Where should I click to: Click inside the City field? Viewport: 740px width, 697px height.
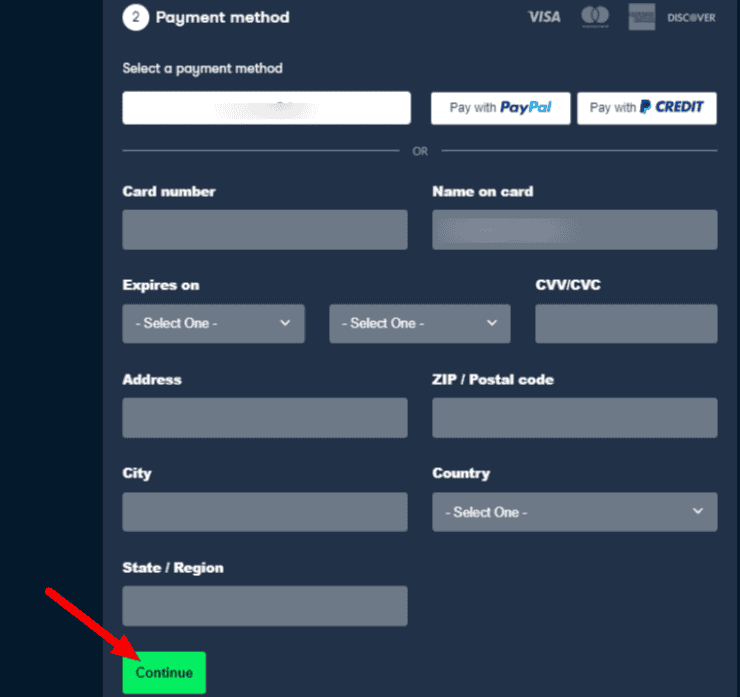coord(264,511)
